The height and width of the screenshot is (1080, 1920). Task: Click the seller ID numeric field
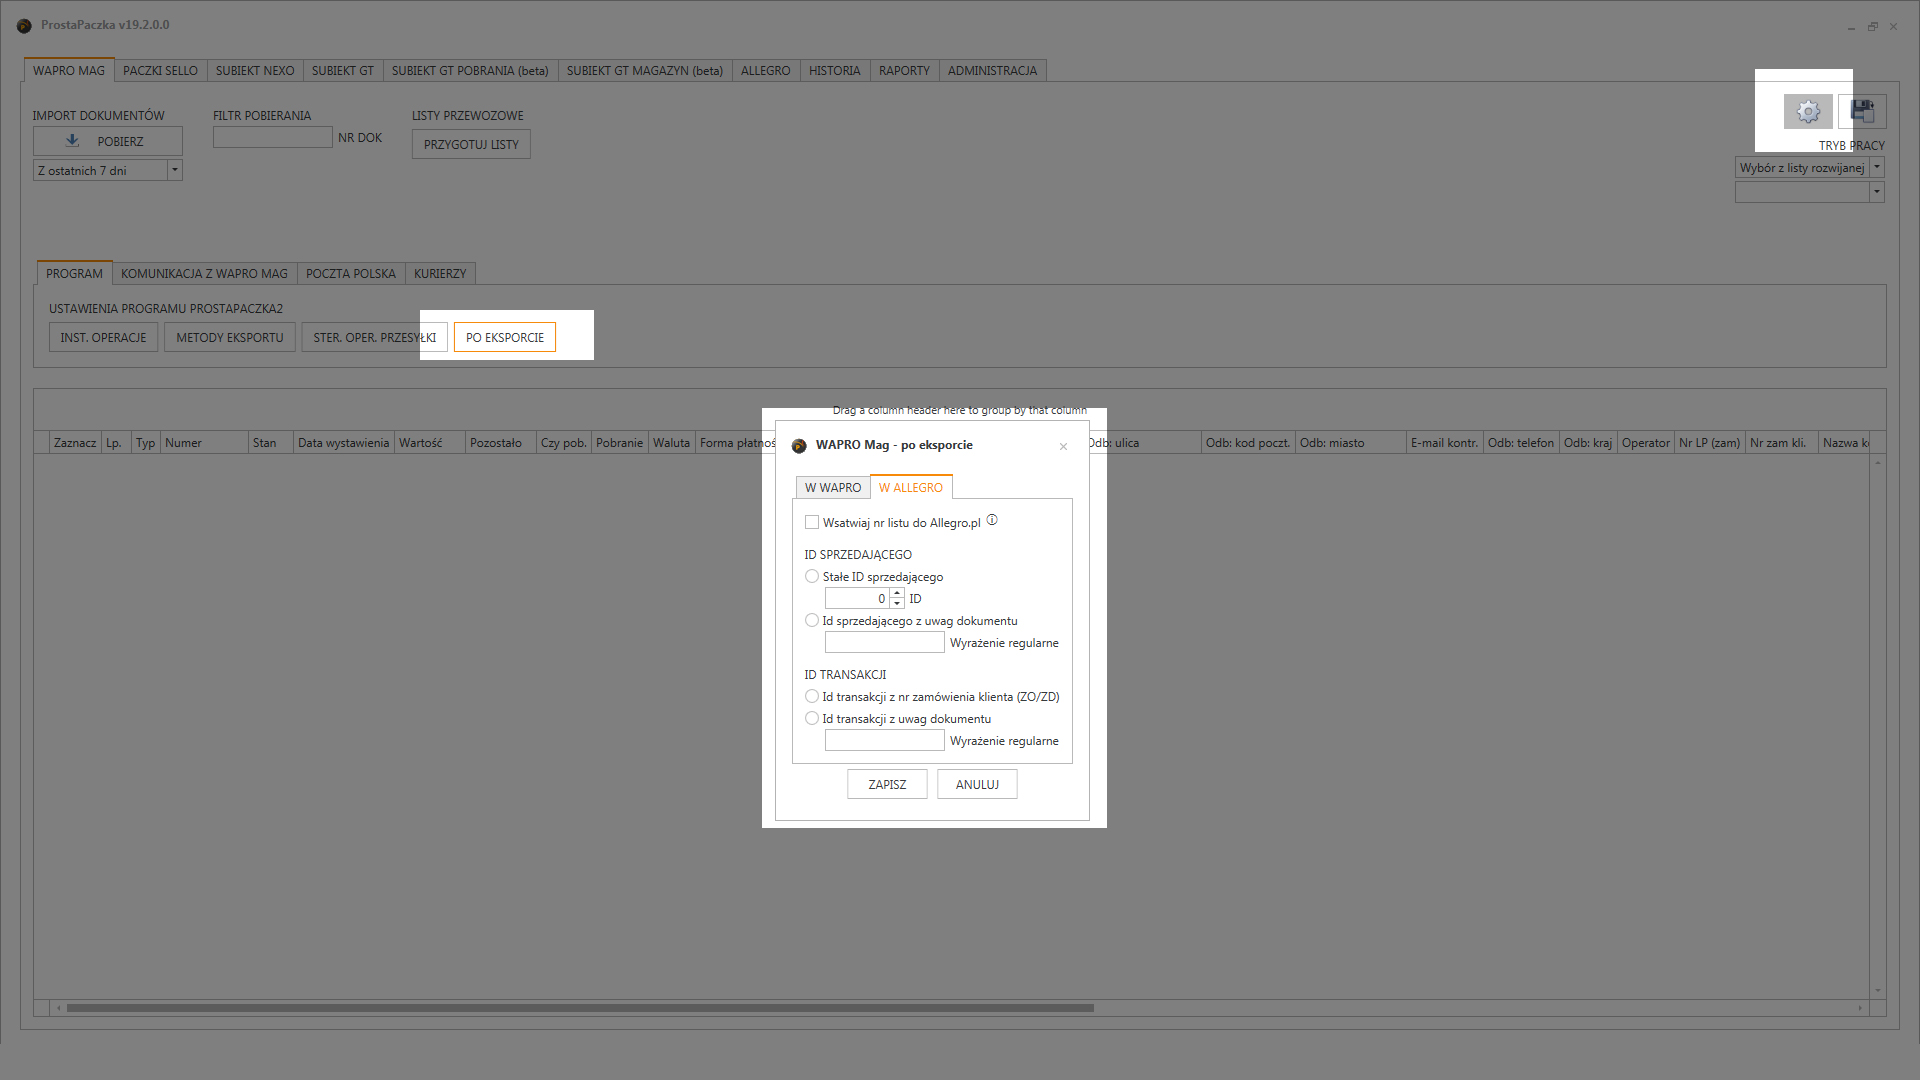(x=857, y=598)
